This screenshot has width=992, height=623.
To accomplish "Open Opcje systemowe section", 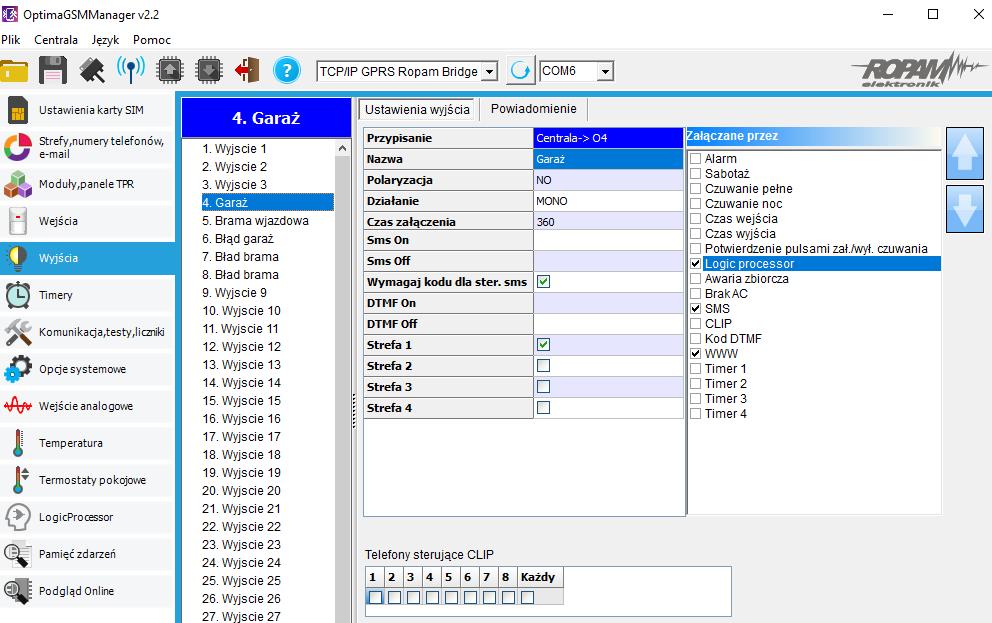I will [87, 369].
